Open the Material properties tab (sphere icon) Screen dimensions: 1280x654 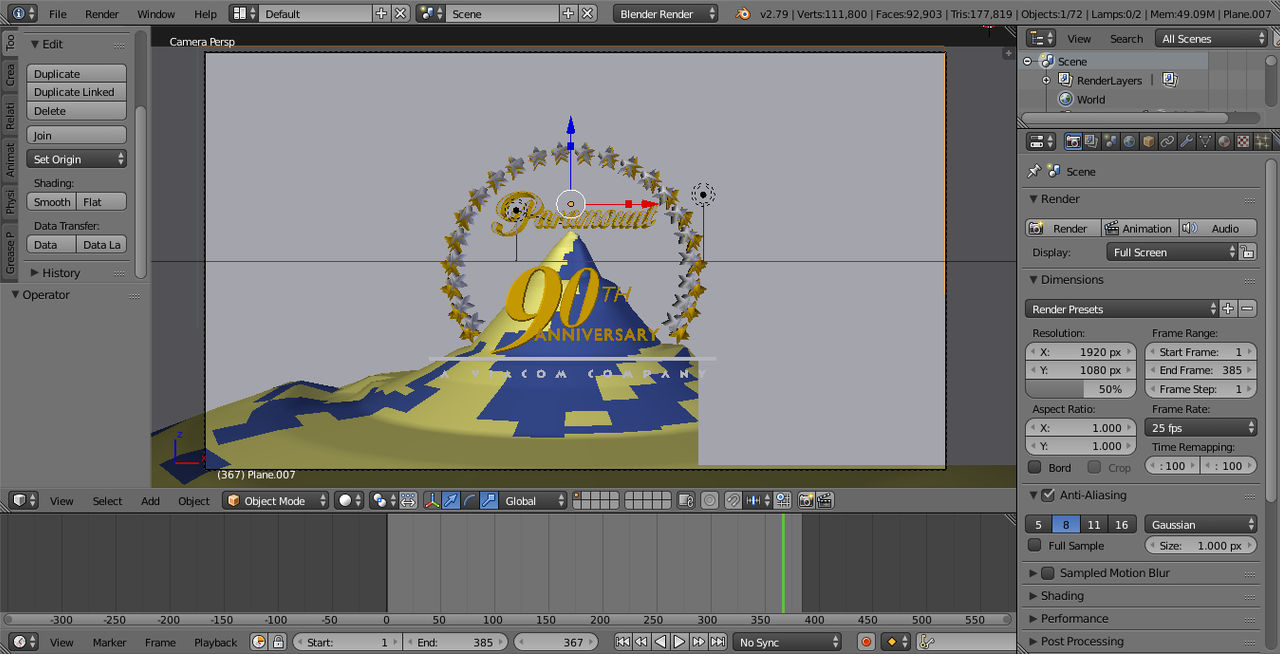point(1225,142)
